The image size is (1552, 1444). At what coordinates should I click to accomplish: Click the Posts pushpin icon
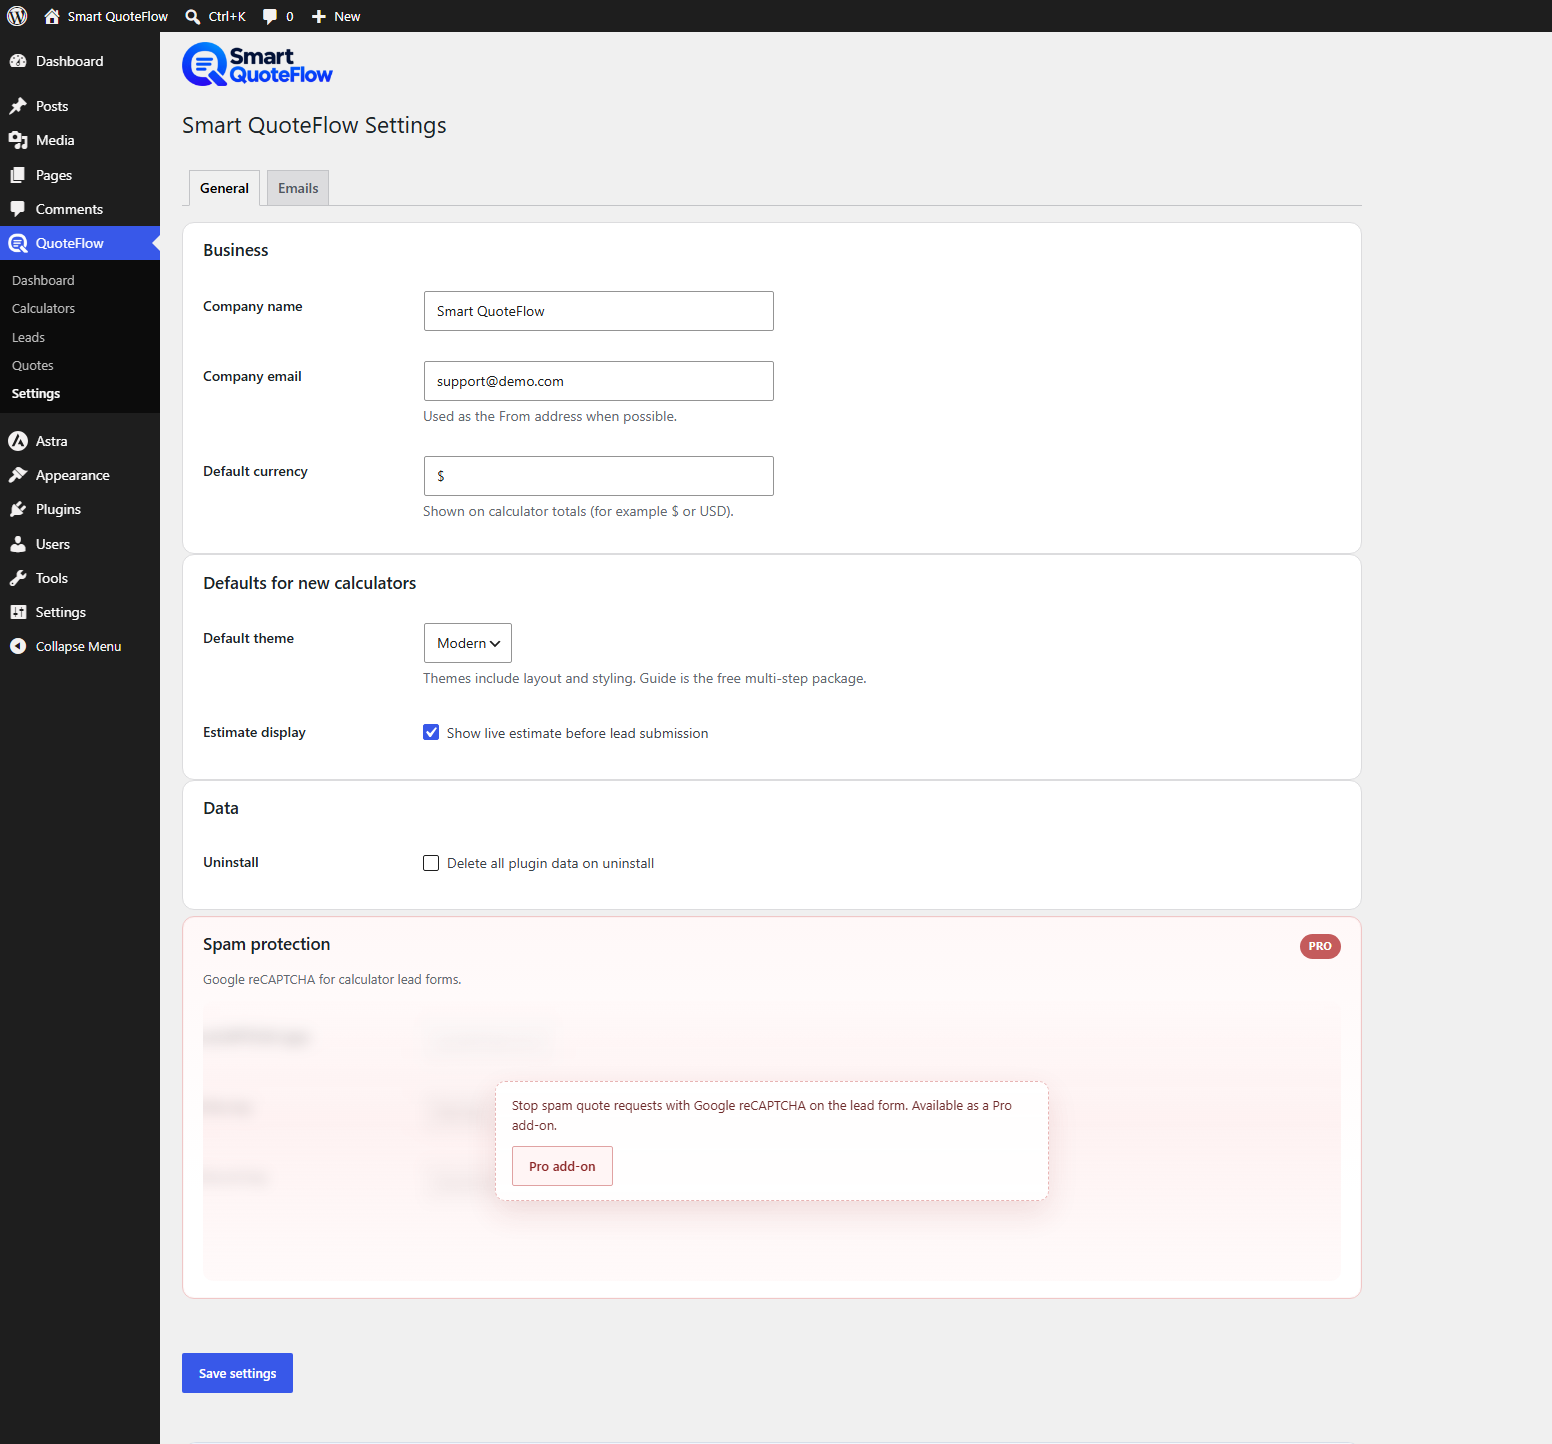click(x=18, y=106)
